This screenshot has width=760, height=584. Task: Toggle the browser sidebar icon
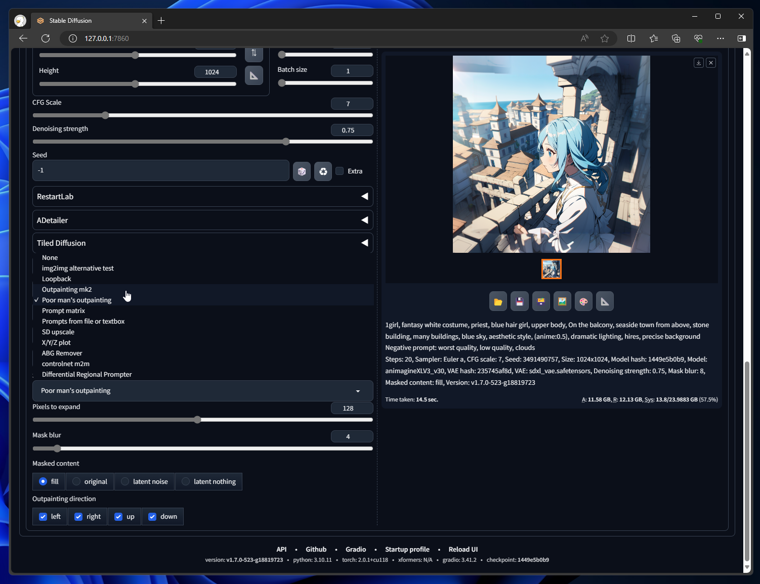point(742,38)
